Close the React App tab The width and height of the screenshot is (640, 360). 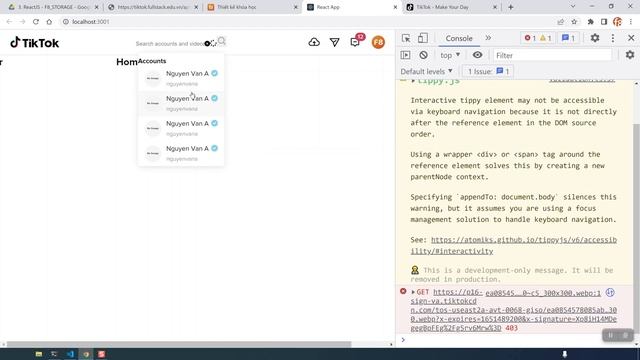click(x=395, y=7)
